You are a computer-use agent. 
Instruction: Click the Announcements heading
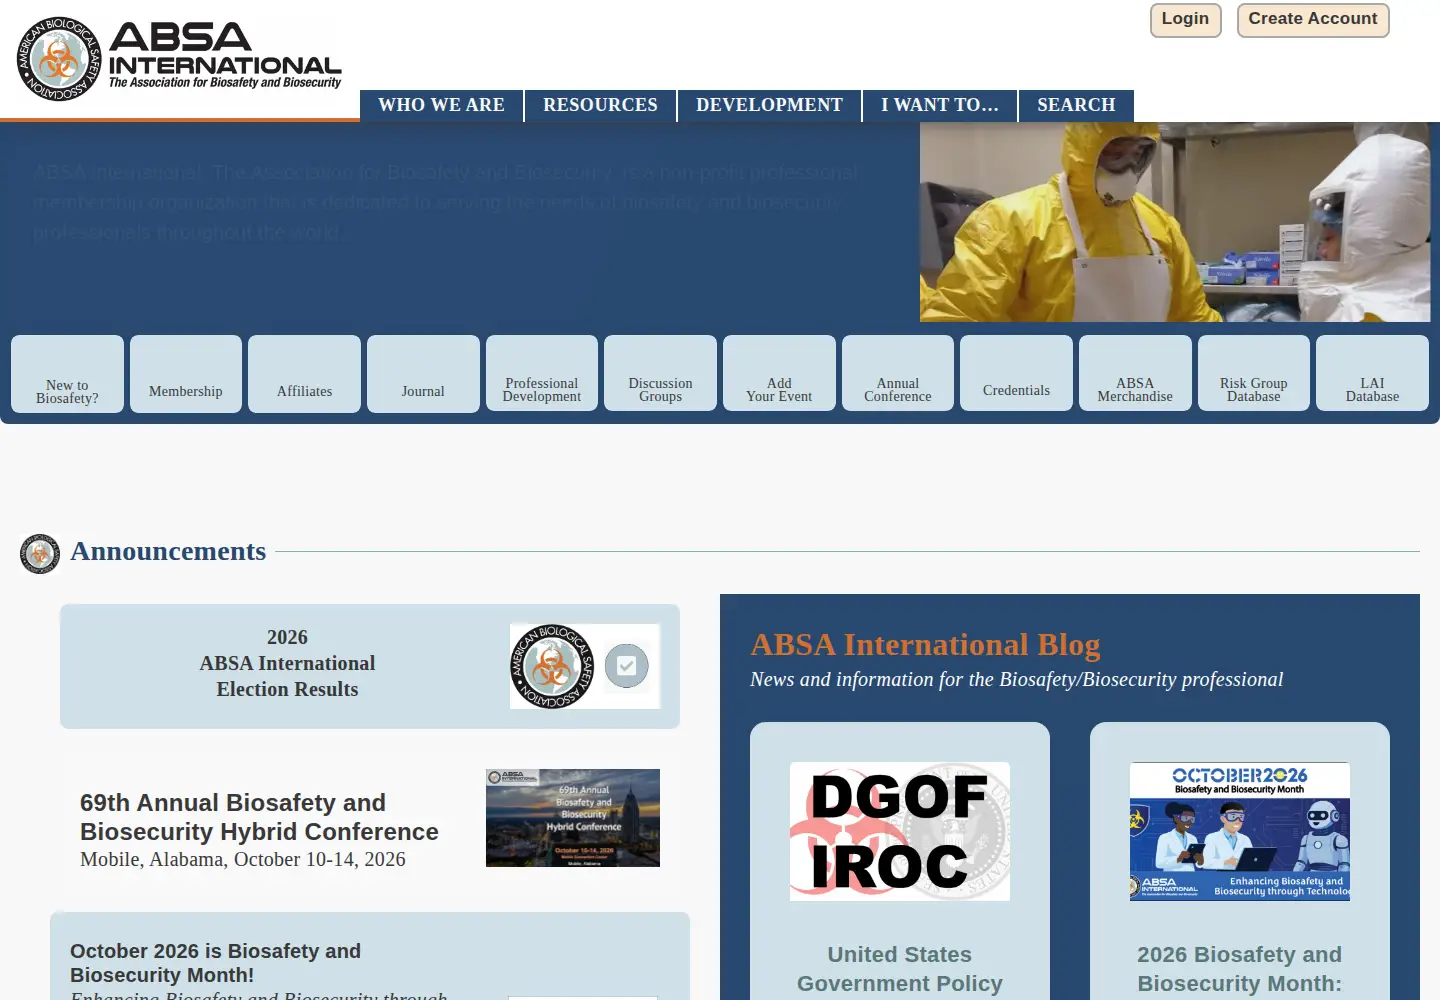point(168,551)
